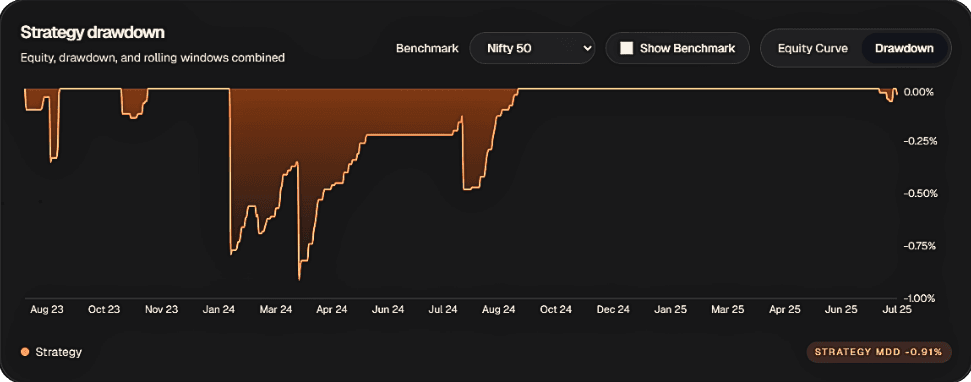Click the -0.50% y-axis value
Viewport: 971px width, 382px height.
(x=919, y=193)
